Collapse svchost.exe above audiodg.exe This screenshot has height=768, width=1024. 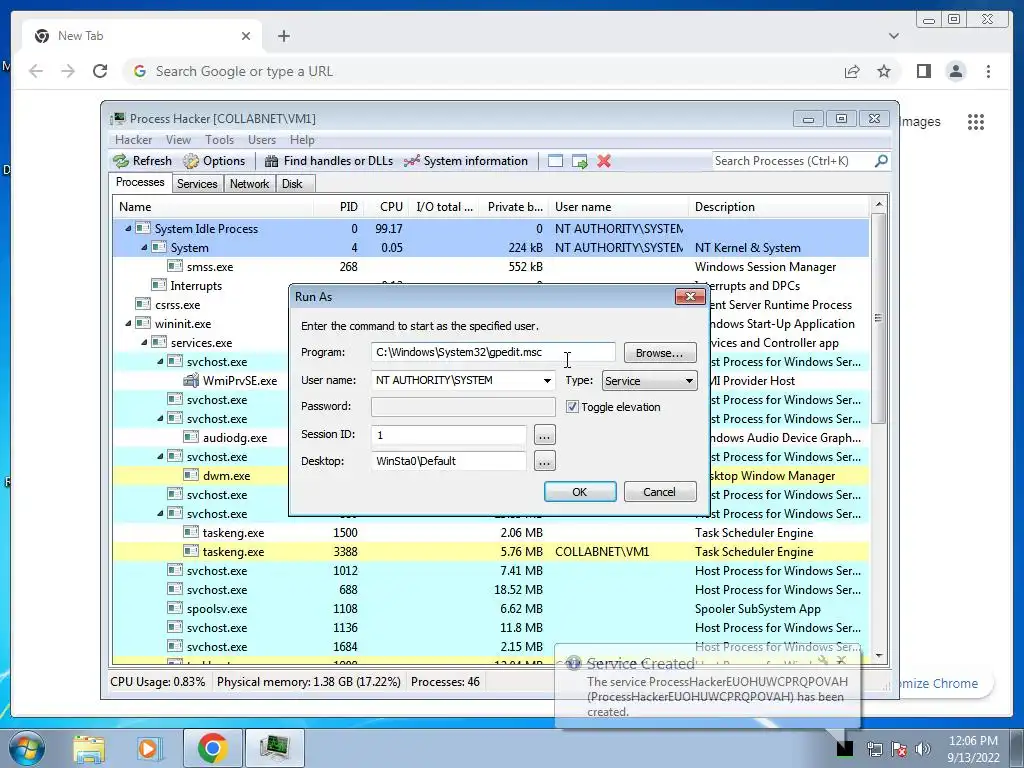160,418
